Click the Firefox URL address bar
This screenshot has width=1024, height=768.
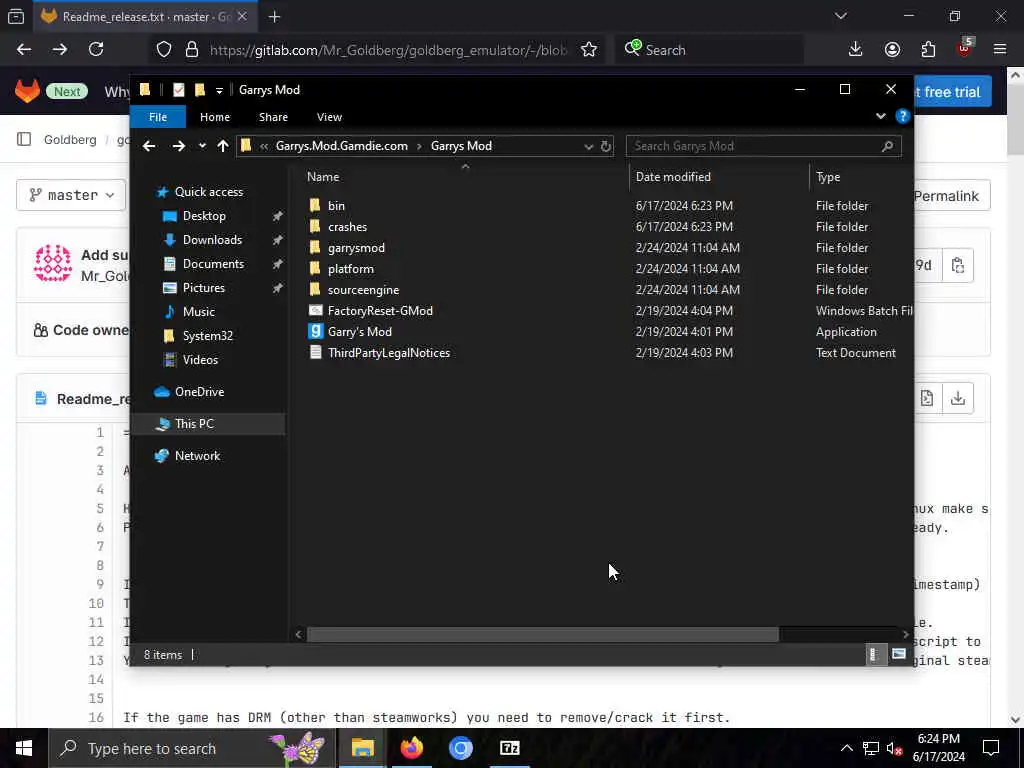point(388,50)
